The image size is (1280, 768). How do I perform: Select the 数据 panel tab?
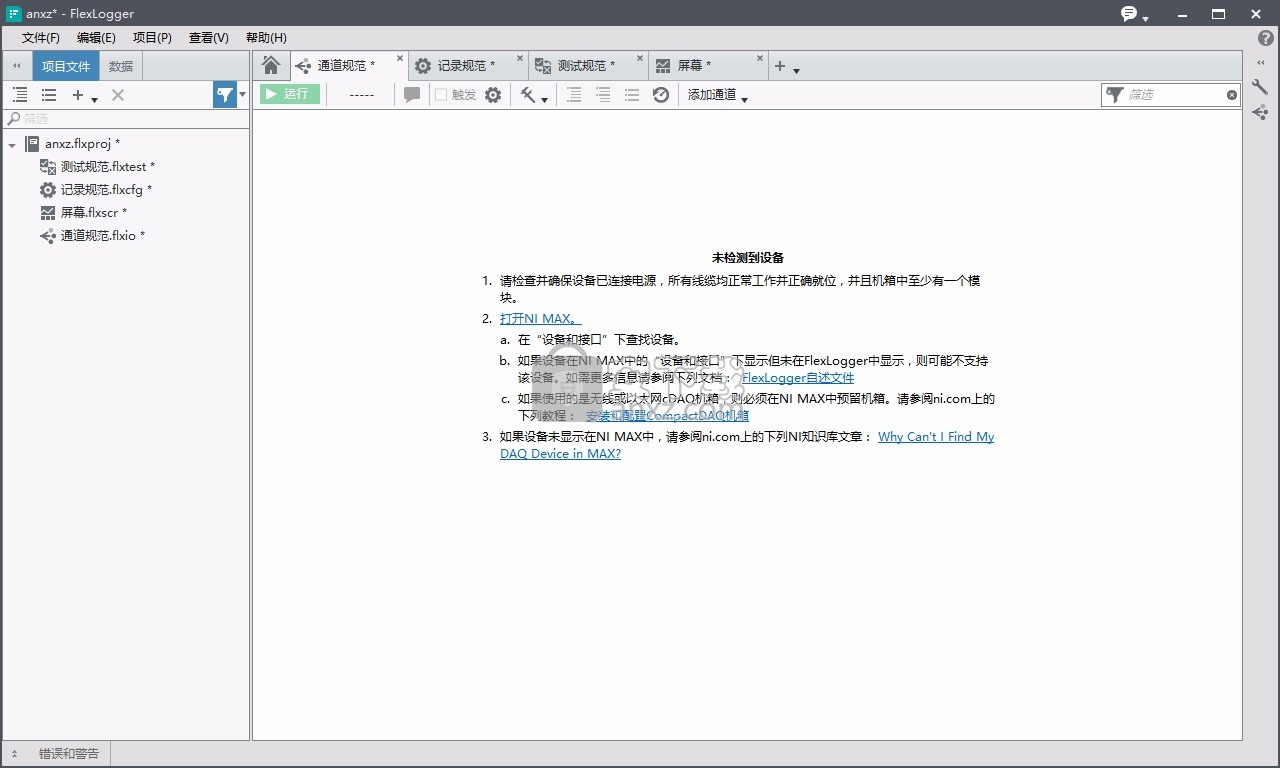click(x=121, y=66)
